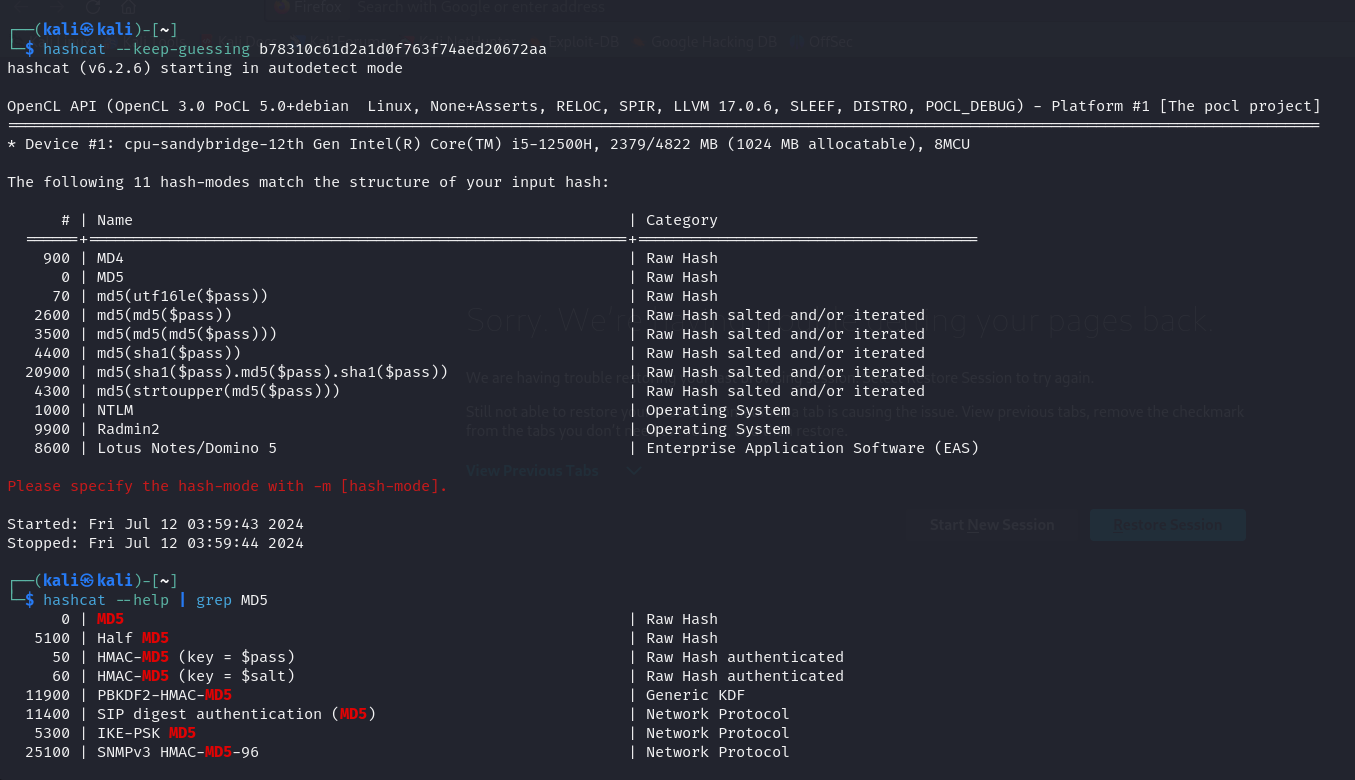Click the Category column header
Viewport: 1355px width, 780px height.
(682, 220)
